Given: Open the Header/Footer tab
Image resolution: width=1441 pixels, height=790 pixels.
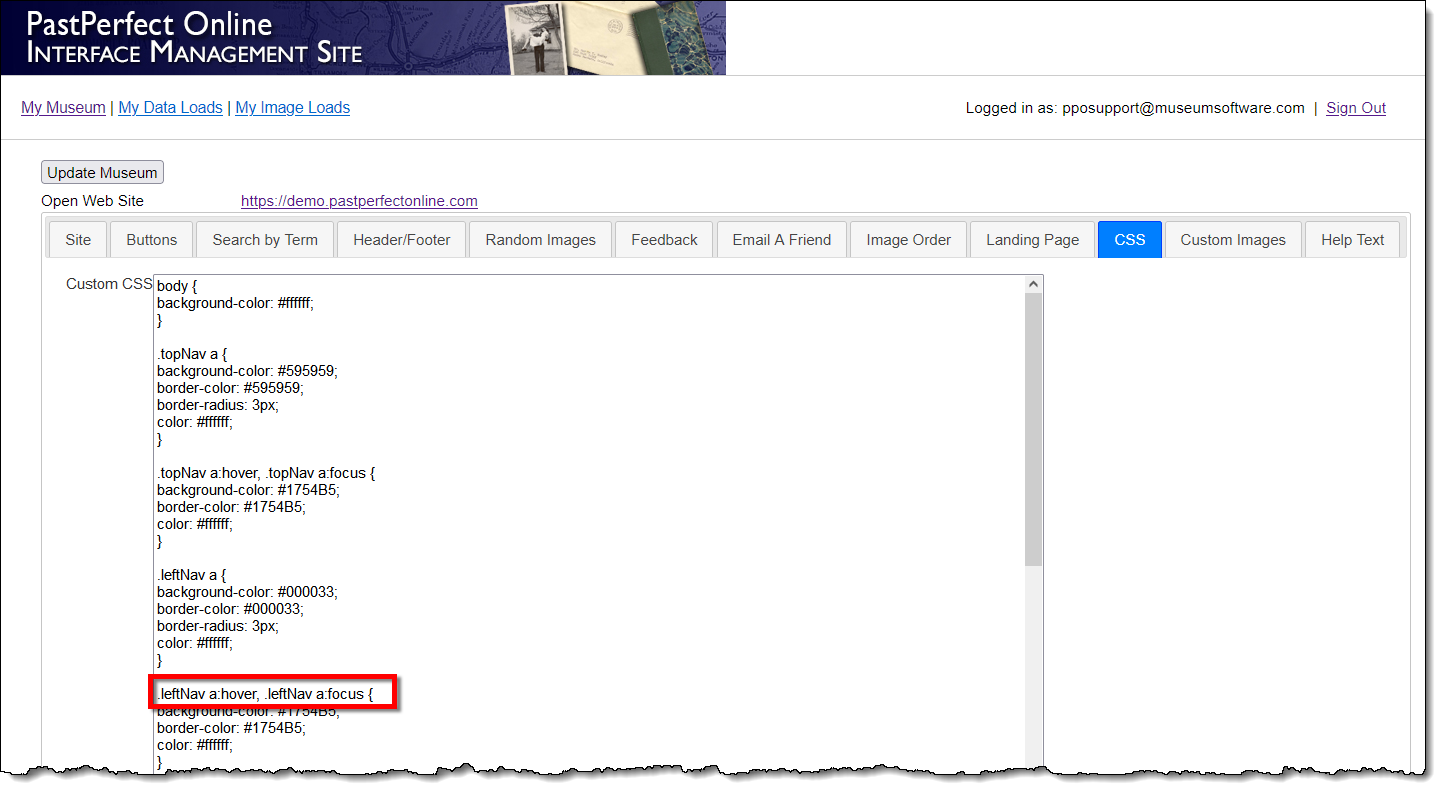Looking at the screenshot, I should [401, 239].
